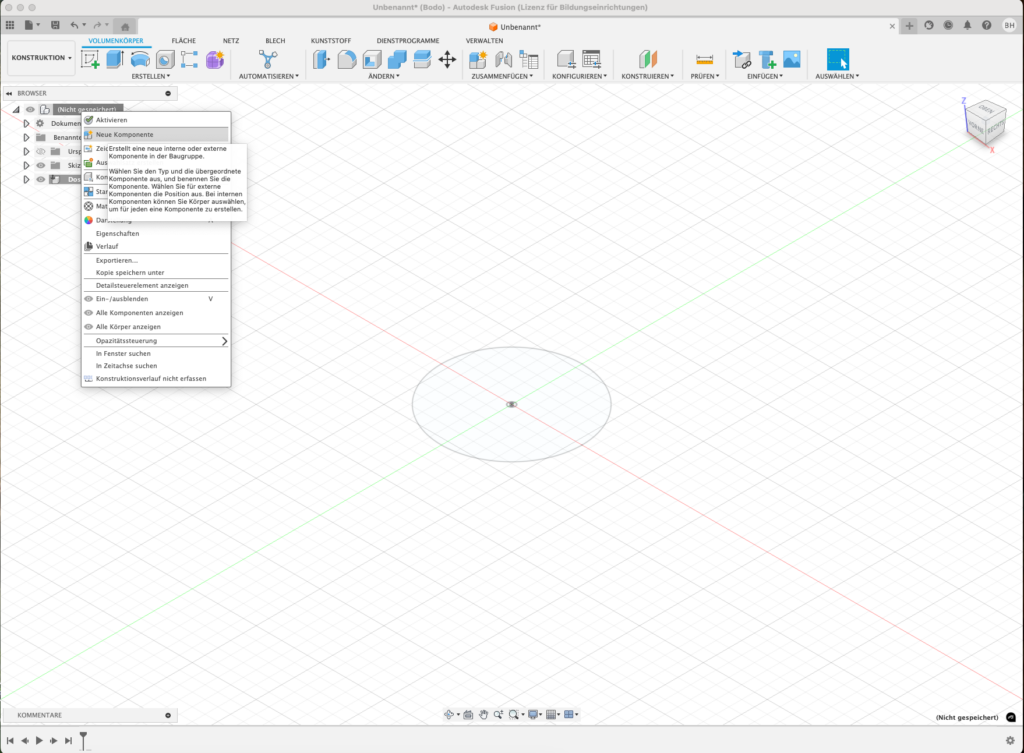
Task: Click 'Exportieren...' in the context menu
Action: coord(117,260)
